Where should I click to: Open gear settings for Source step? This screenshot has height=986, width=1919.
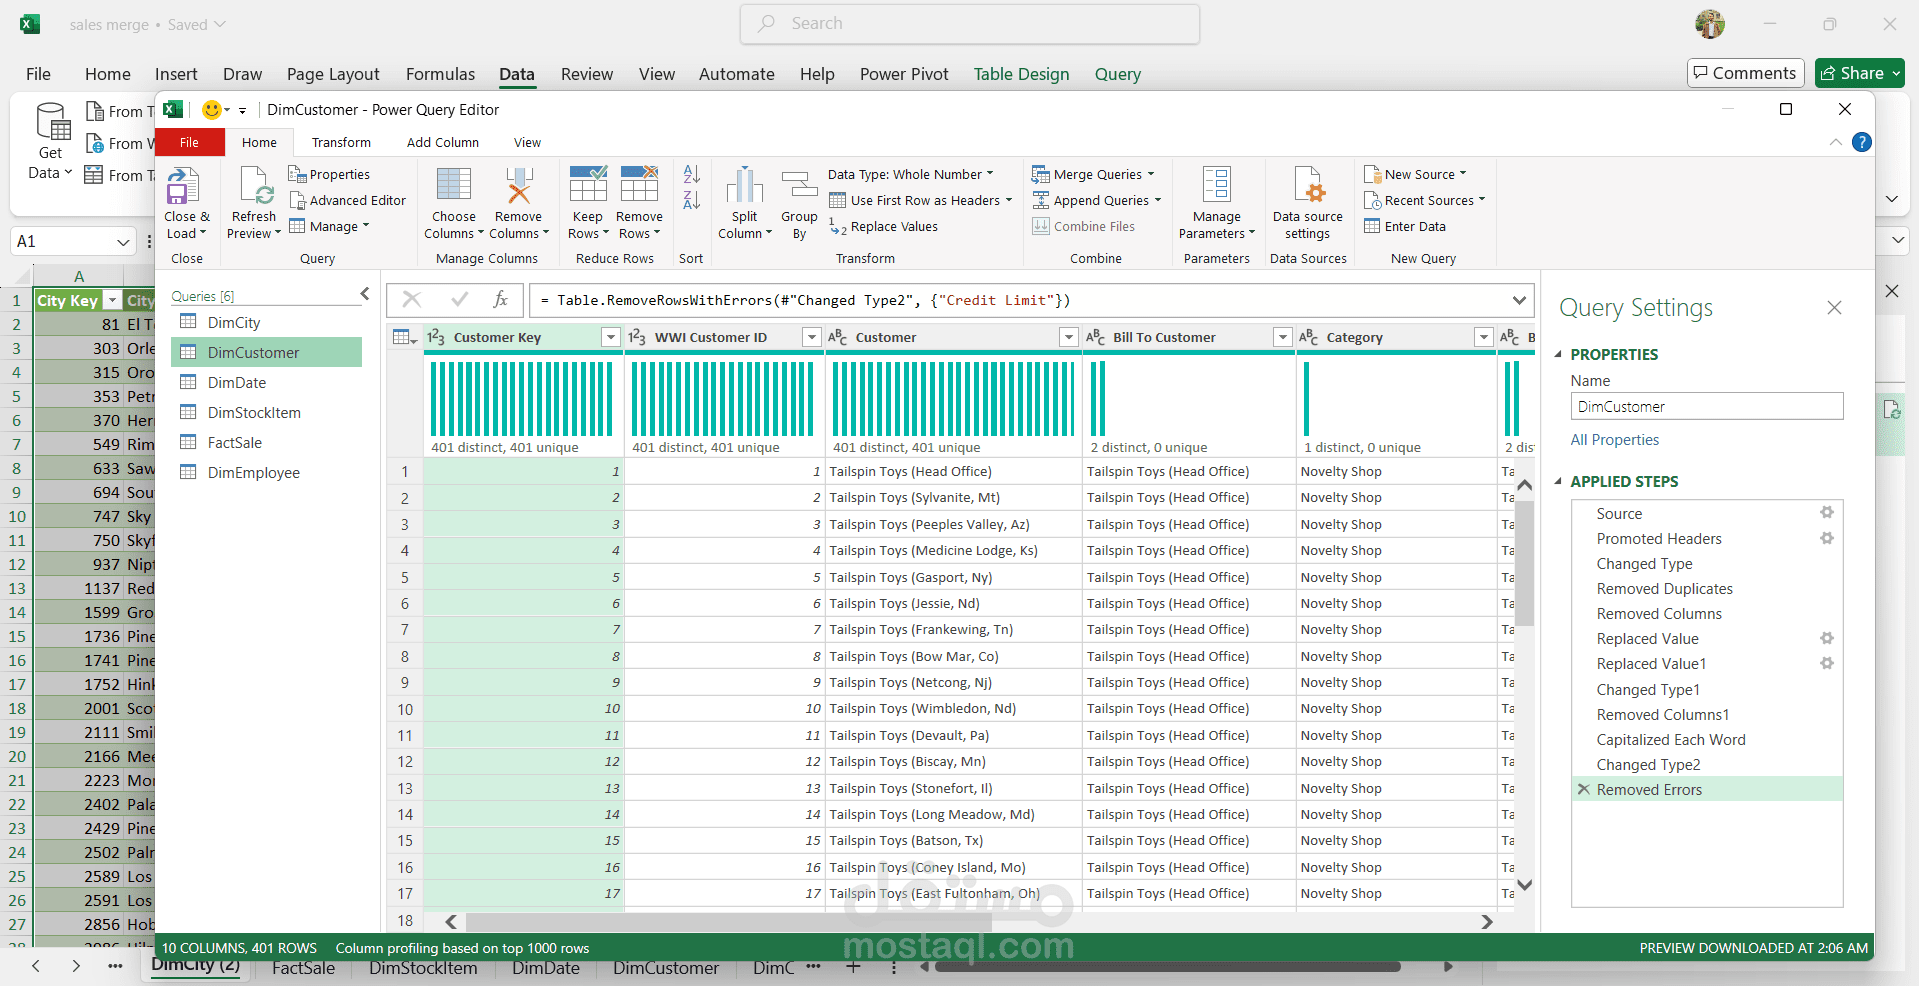(1826, 513)
